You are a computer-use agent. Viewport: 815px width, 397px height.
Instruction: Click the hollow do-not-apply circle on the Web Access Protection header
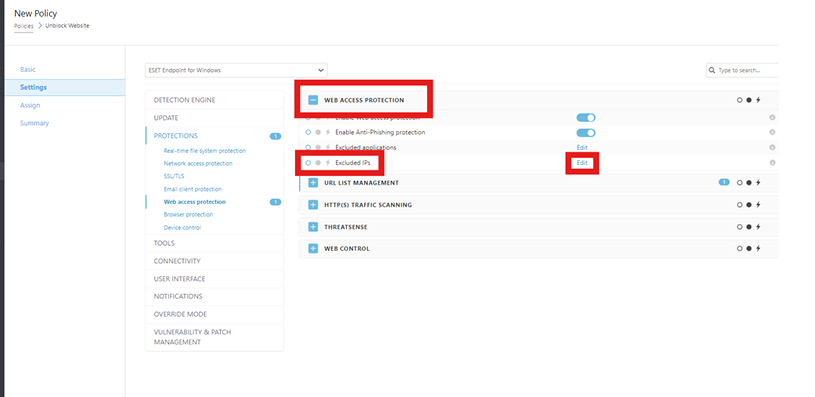(740, 100)
